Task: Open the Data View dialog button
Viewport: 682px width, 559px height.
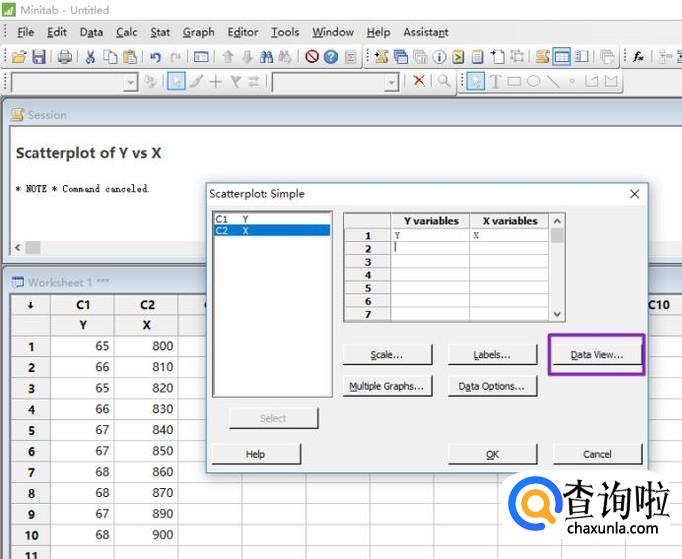Action: point(596,355)
